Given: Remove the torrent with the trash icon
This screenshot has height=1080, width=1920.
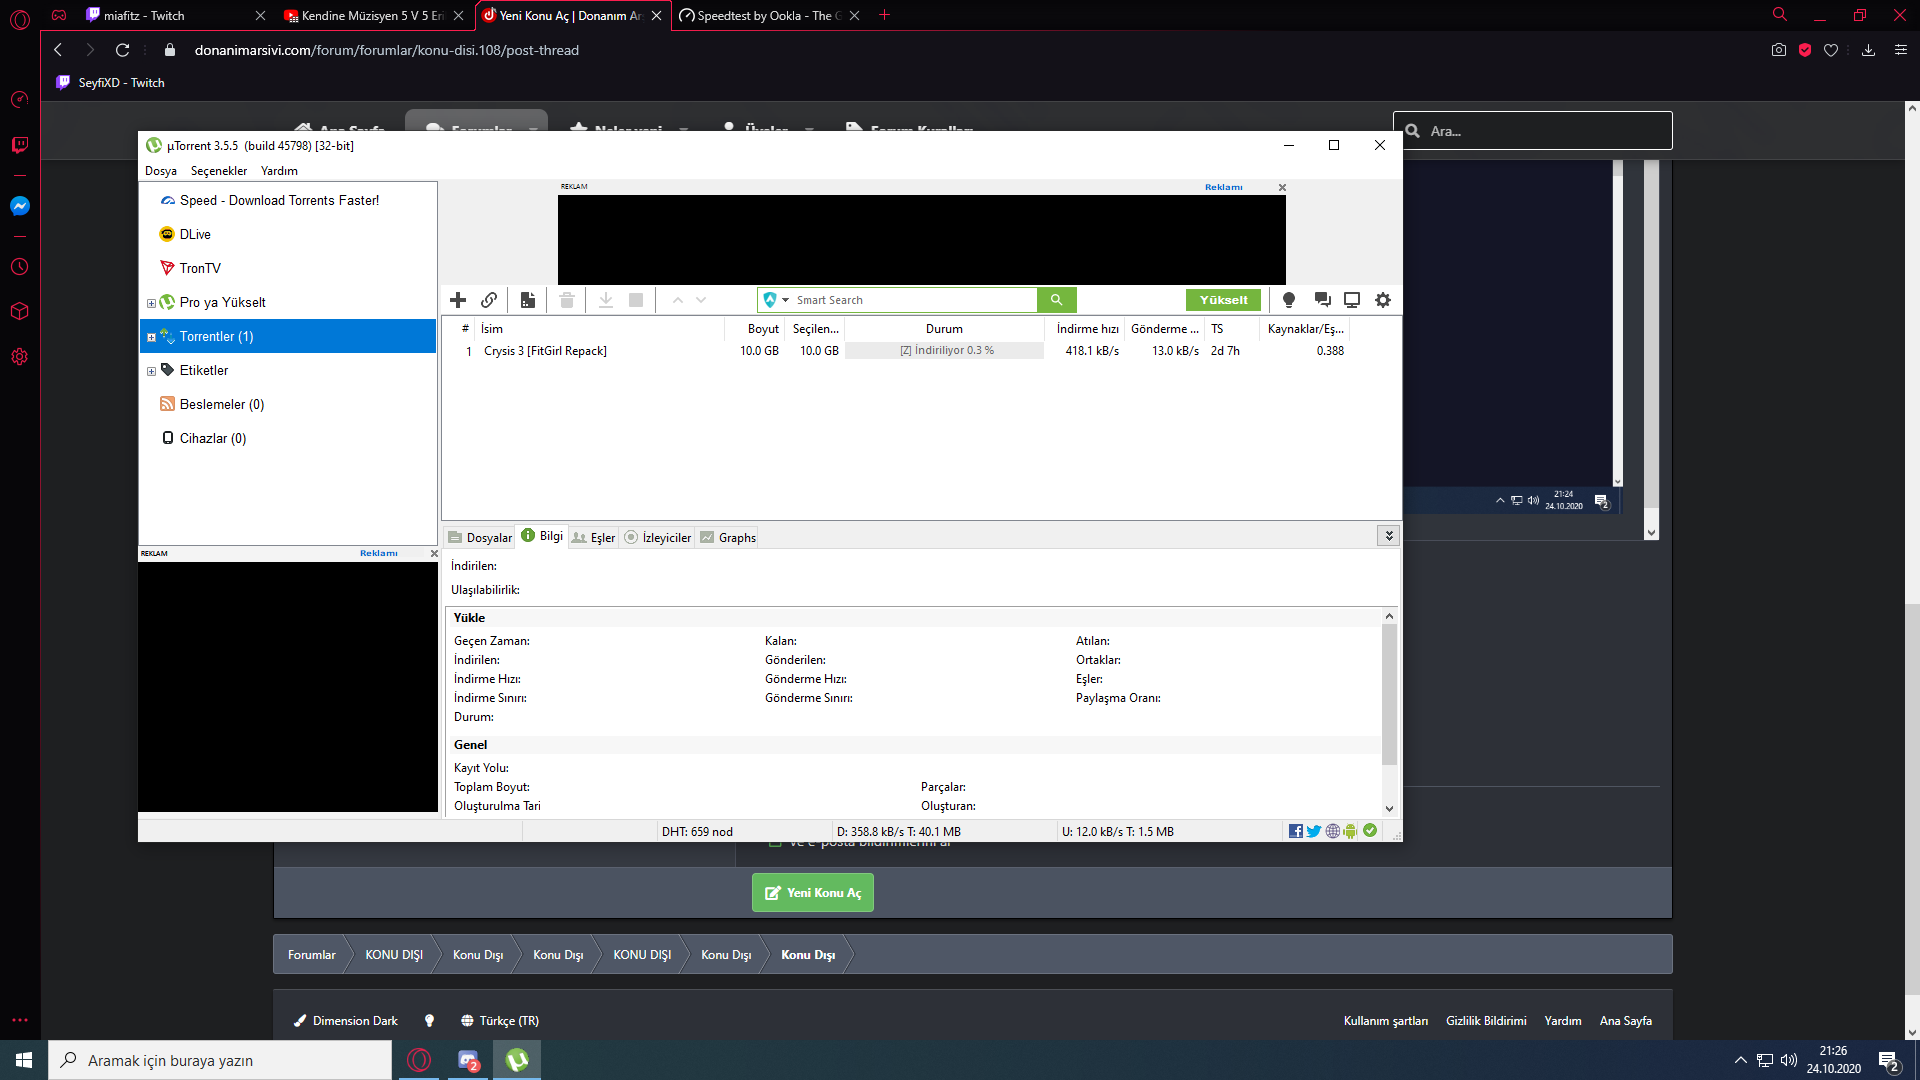Looking at the screenshot, I should point(567,300).
